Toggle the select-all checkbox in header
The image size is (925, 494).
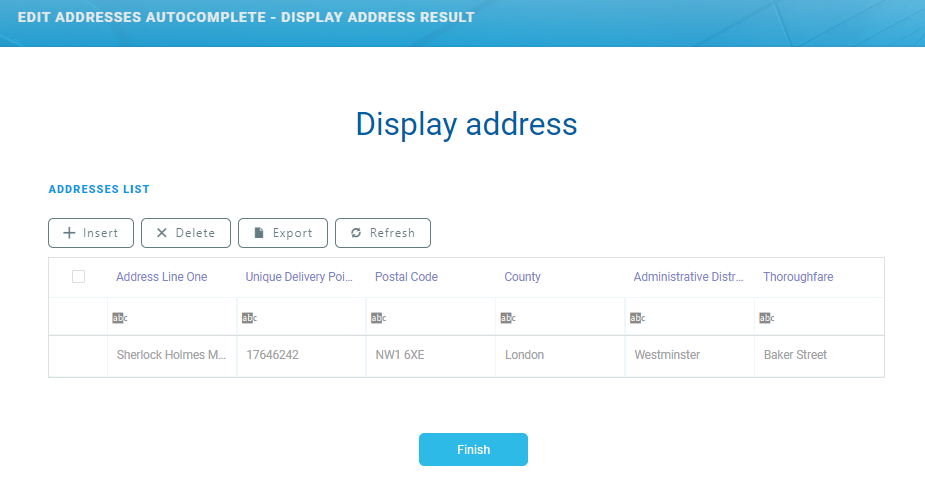pos(78,277)
